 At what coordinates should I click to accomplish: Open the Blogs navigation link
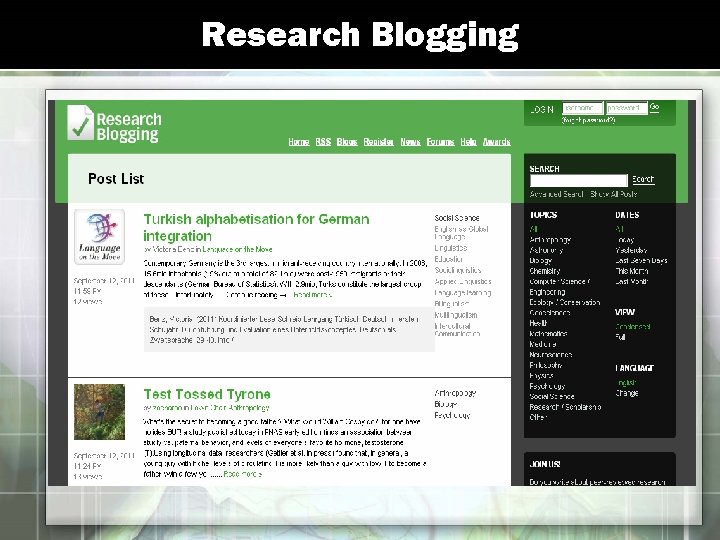pyautogui.click(x=347, y=142)
